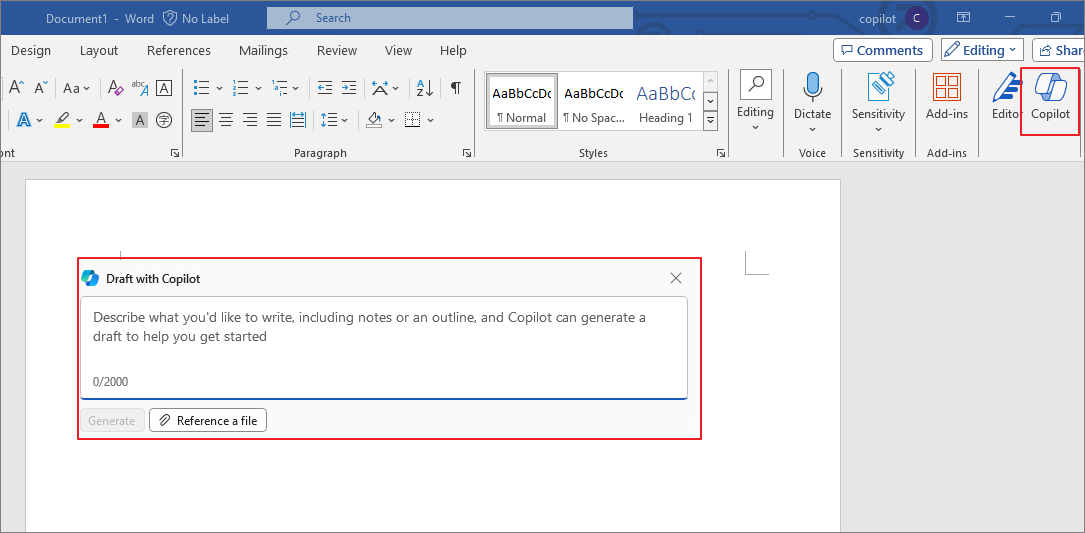Screen dimensions: 1085x533
Task: Go to the Review tab
Action: point(337,51)
